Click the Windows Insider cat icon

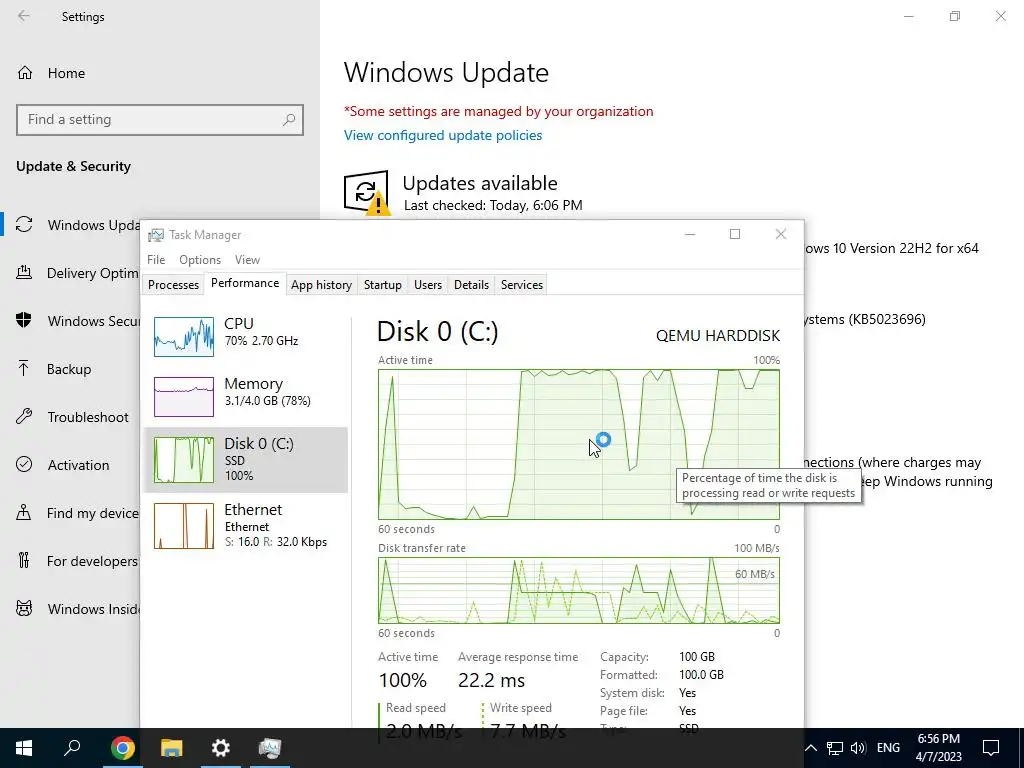[x=24, y=609]
